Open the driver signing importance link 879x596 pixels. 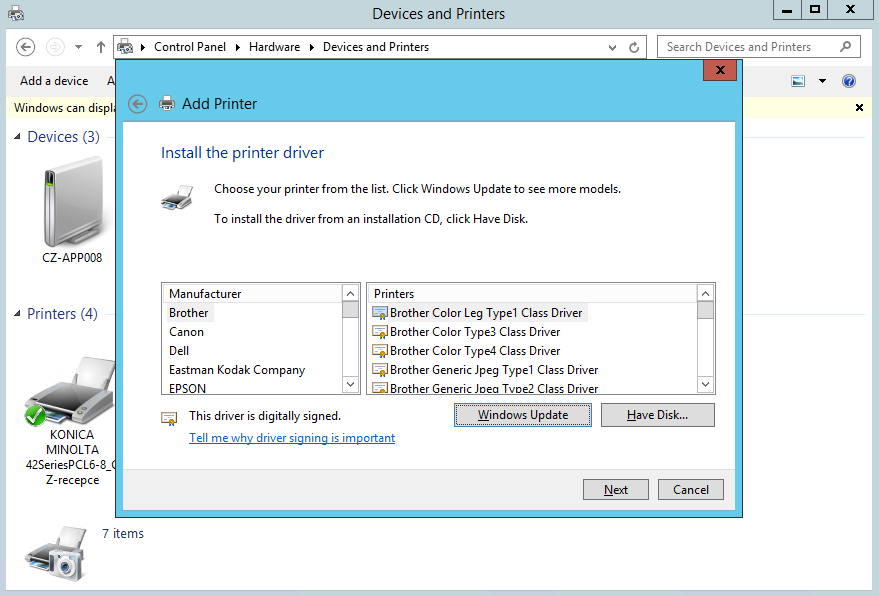[x=291, y=438]
